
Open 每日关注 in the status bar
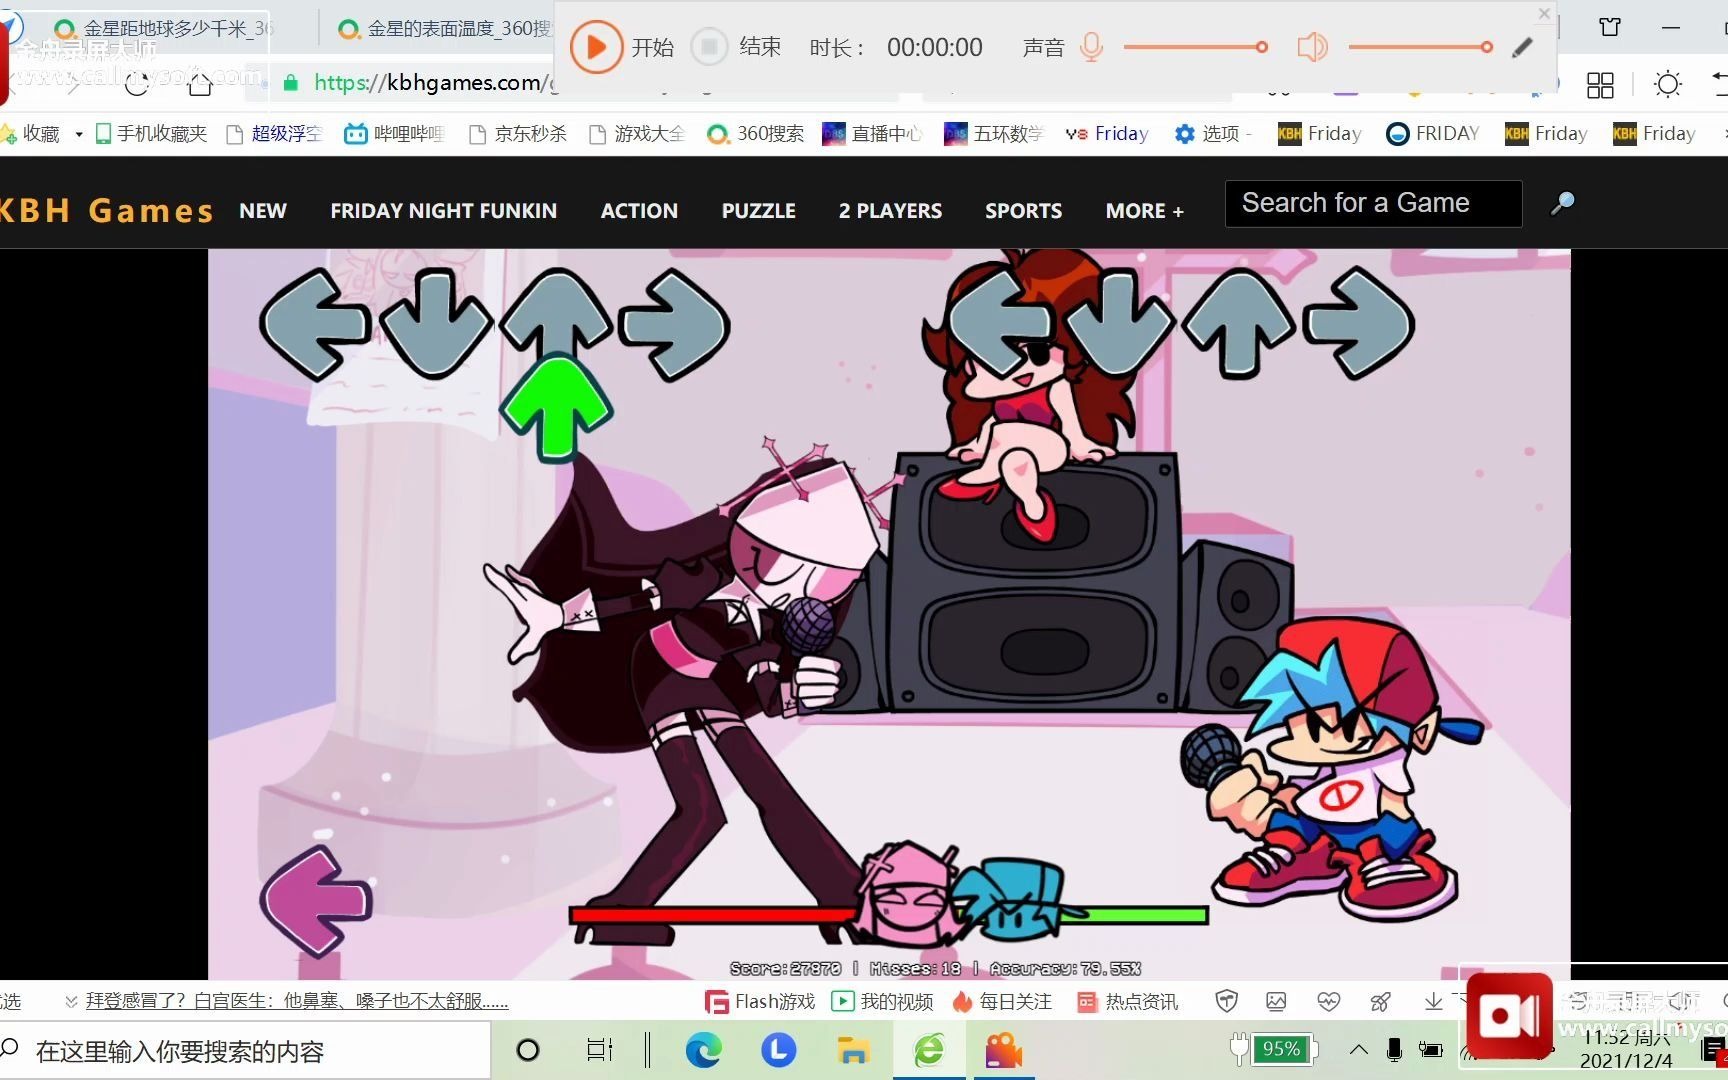(1002, 1001)
